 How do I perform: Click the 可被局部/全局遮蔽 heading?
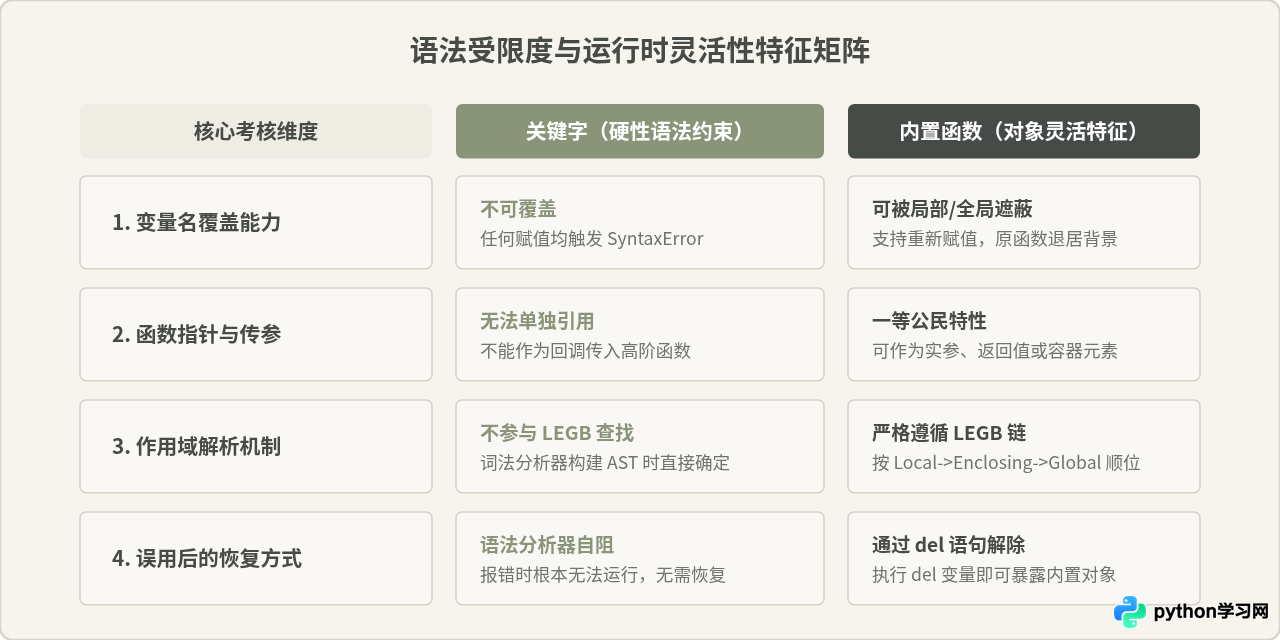(952, 209)
